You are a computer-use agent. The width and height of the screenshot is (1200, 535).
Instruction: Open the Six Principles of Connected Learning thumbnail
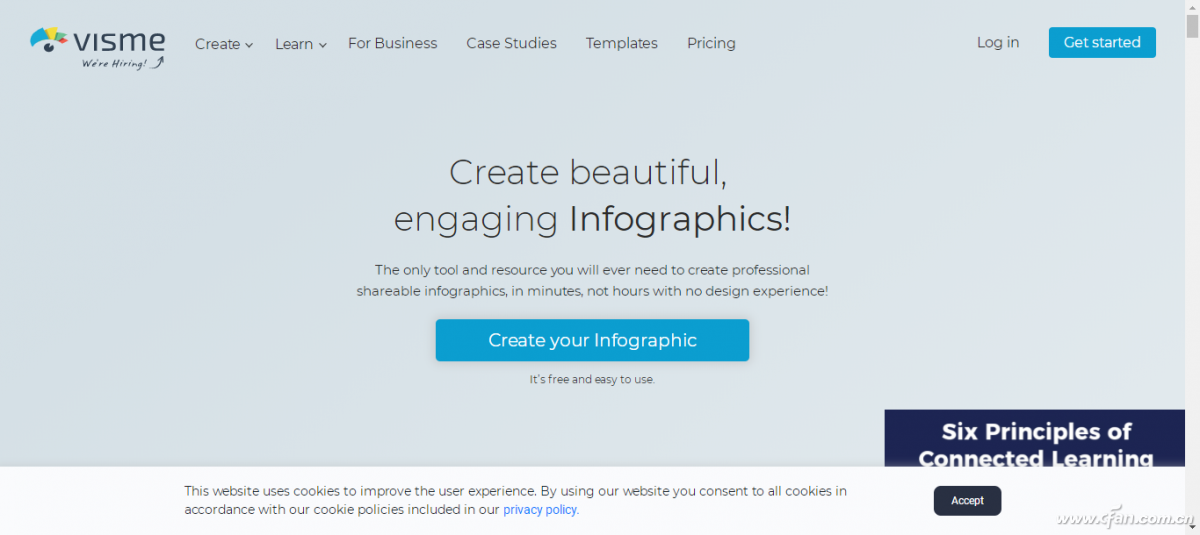(x=1034, y=440)
